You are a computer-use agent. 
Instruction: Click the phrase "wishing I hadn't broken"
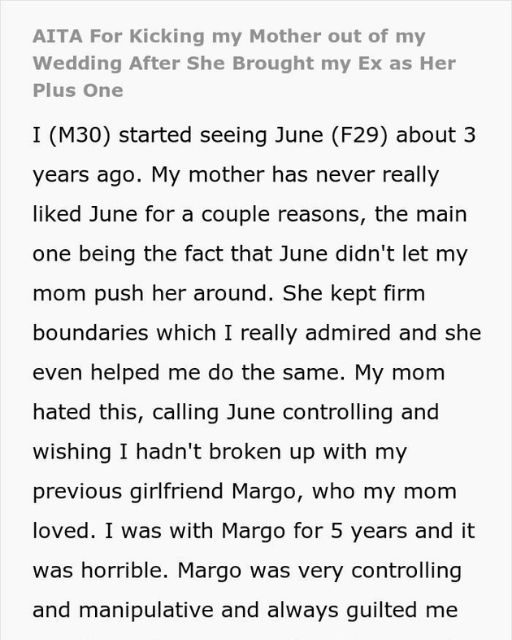[x=169, y=451]
